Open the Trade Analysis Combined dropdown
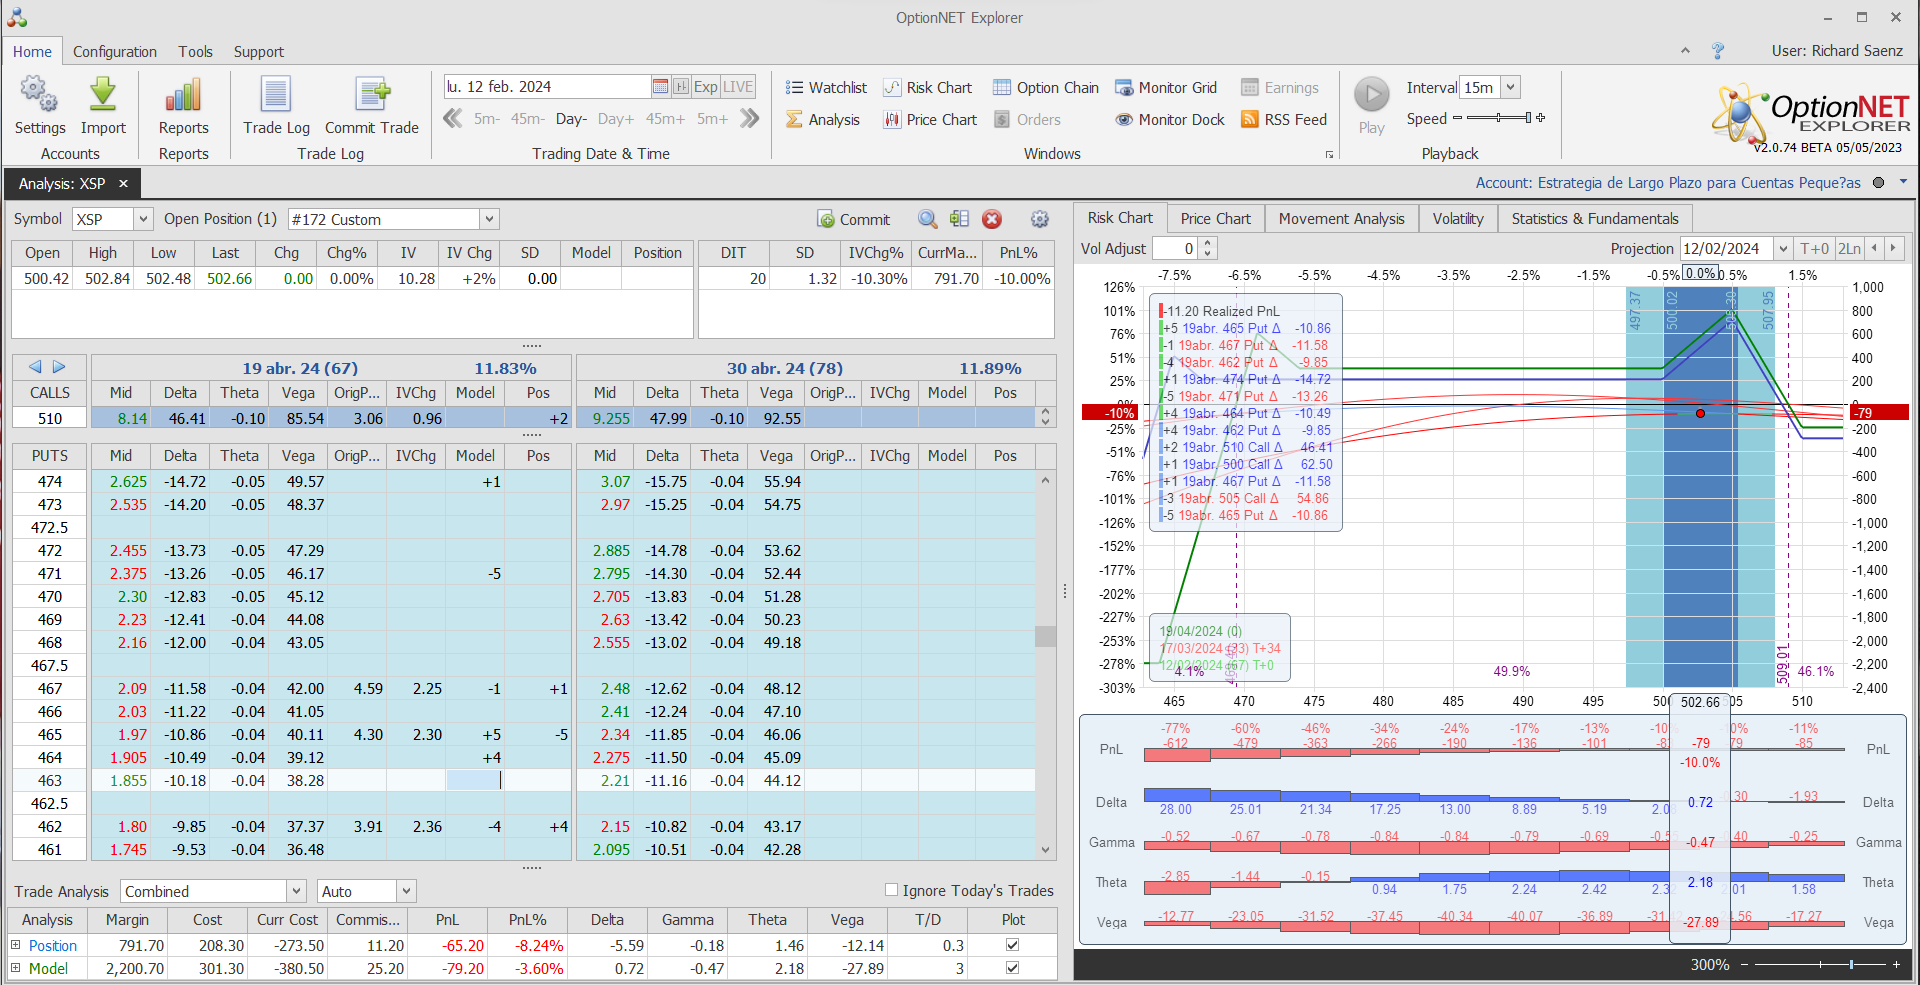Screen dimensions: 1920x985 tap(296, 891)
